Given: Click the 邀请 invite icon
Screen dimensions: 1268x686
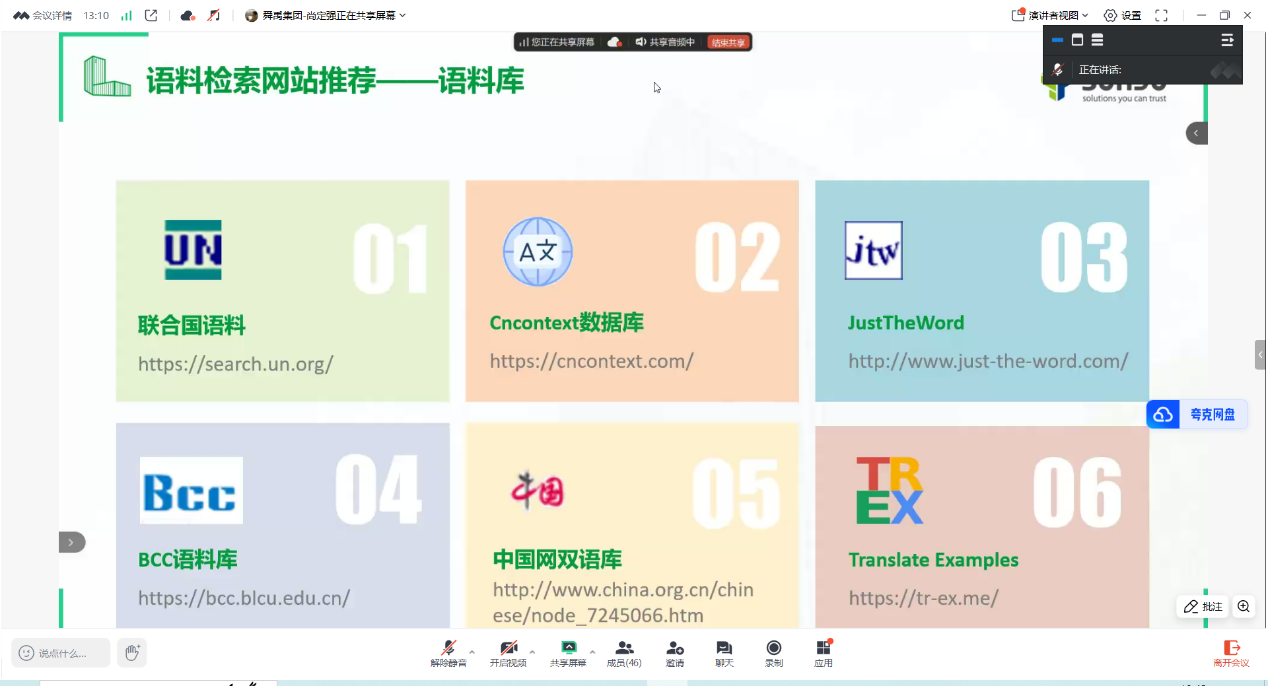Looking at the screenshot, I should coord(675,653).
